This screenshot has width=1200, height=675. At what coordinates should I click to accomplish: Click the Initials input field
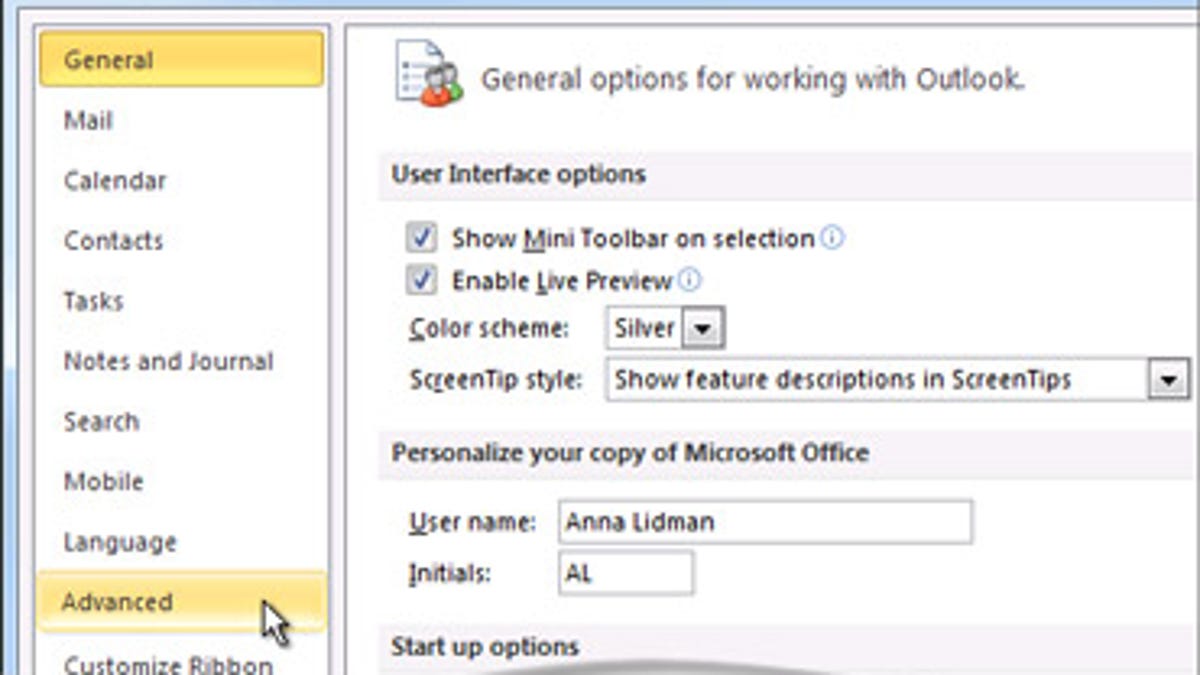coord(626,574)
